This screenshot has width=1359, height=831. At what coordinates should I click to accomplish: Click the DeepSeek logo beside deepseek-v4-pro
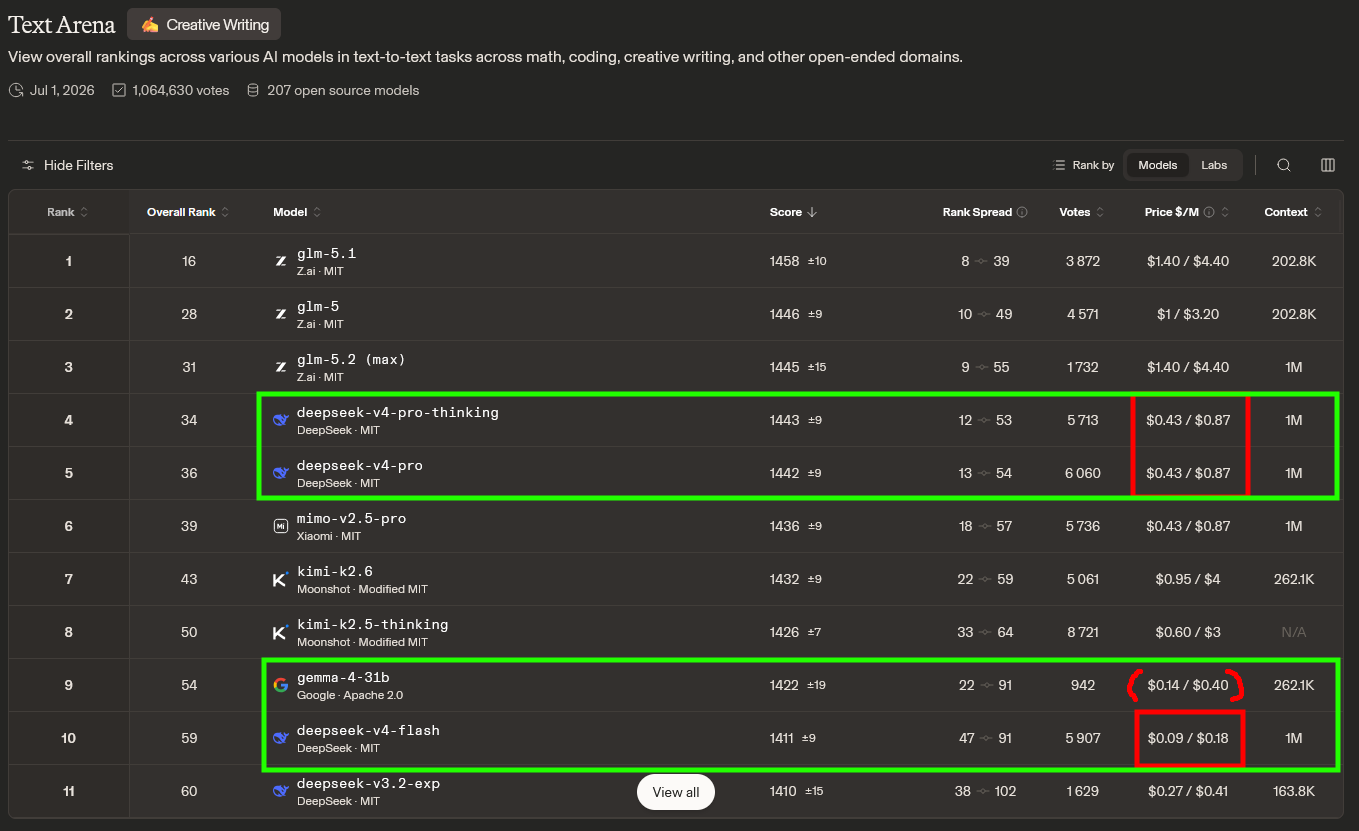click(x=281, y=473)
